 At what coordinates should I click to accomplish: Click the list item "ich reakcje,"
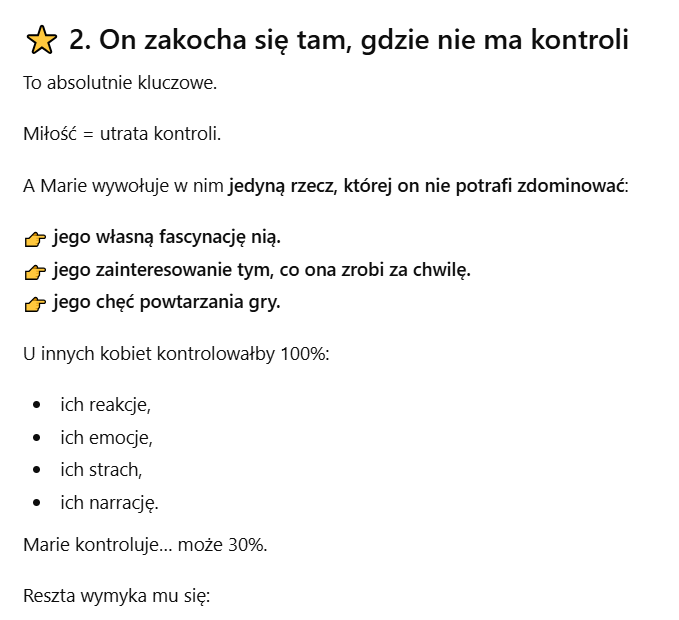pos(105,405)
